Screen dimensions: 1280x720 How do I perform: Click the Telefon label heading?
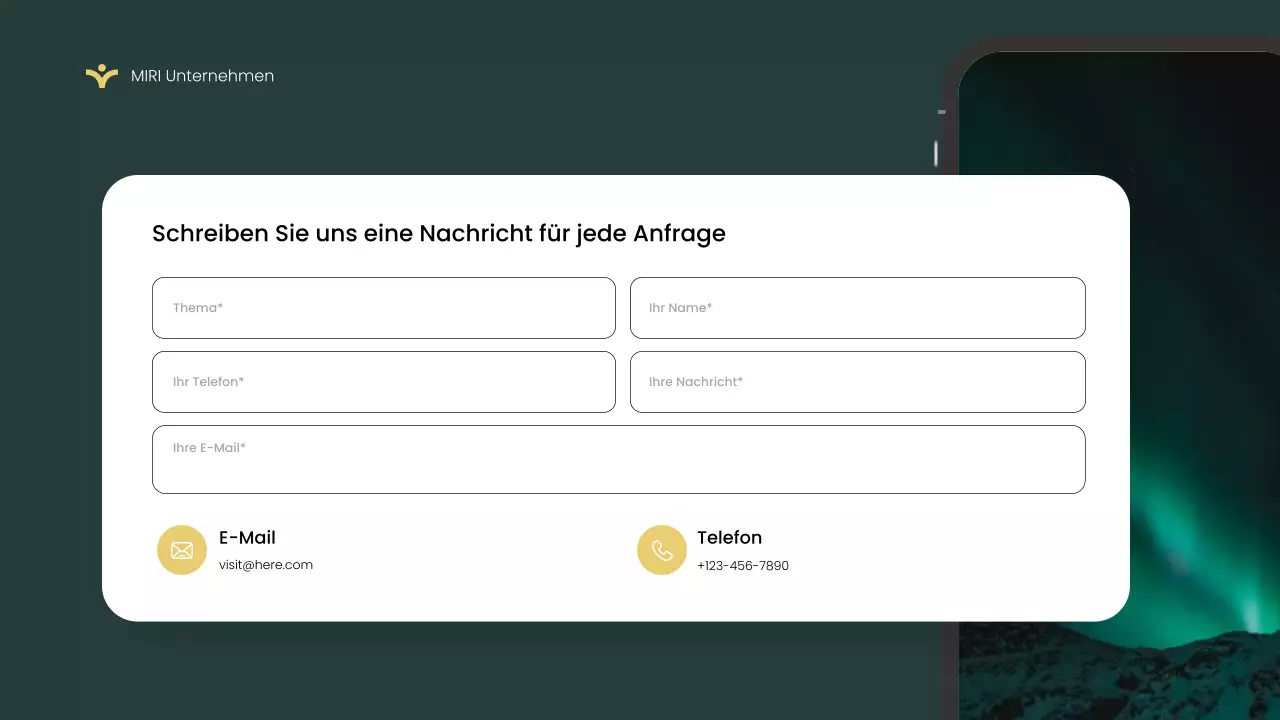730,537
